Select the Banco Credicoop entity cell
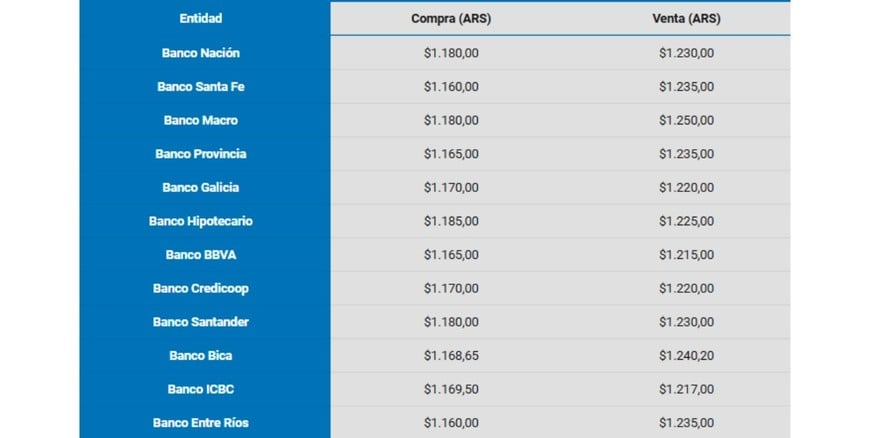This screenshot has width=870, height=438. pyautogui.click(x=201, y=289)
